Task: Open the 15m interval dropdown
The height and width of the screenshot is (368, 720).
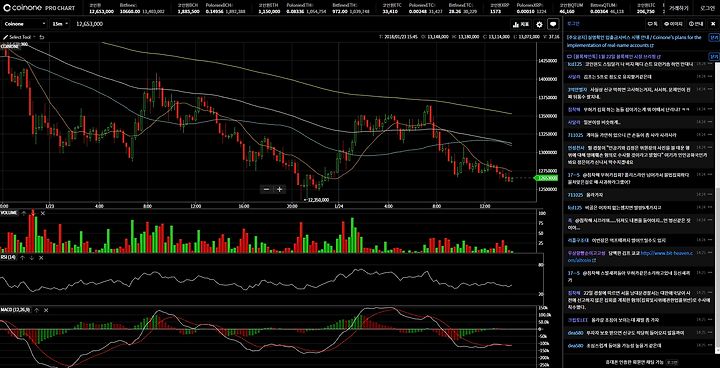Action: pyautogui.click(x=60, y=24)
